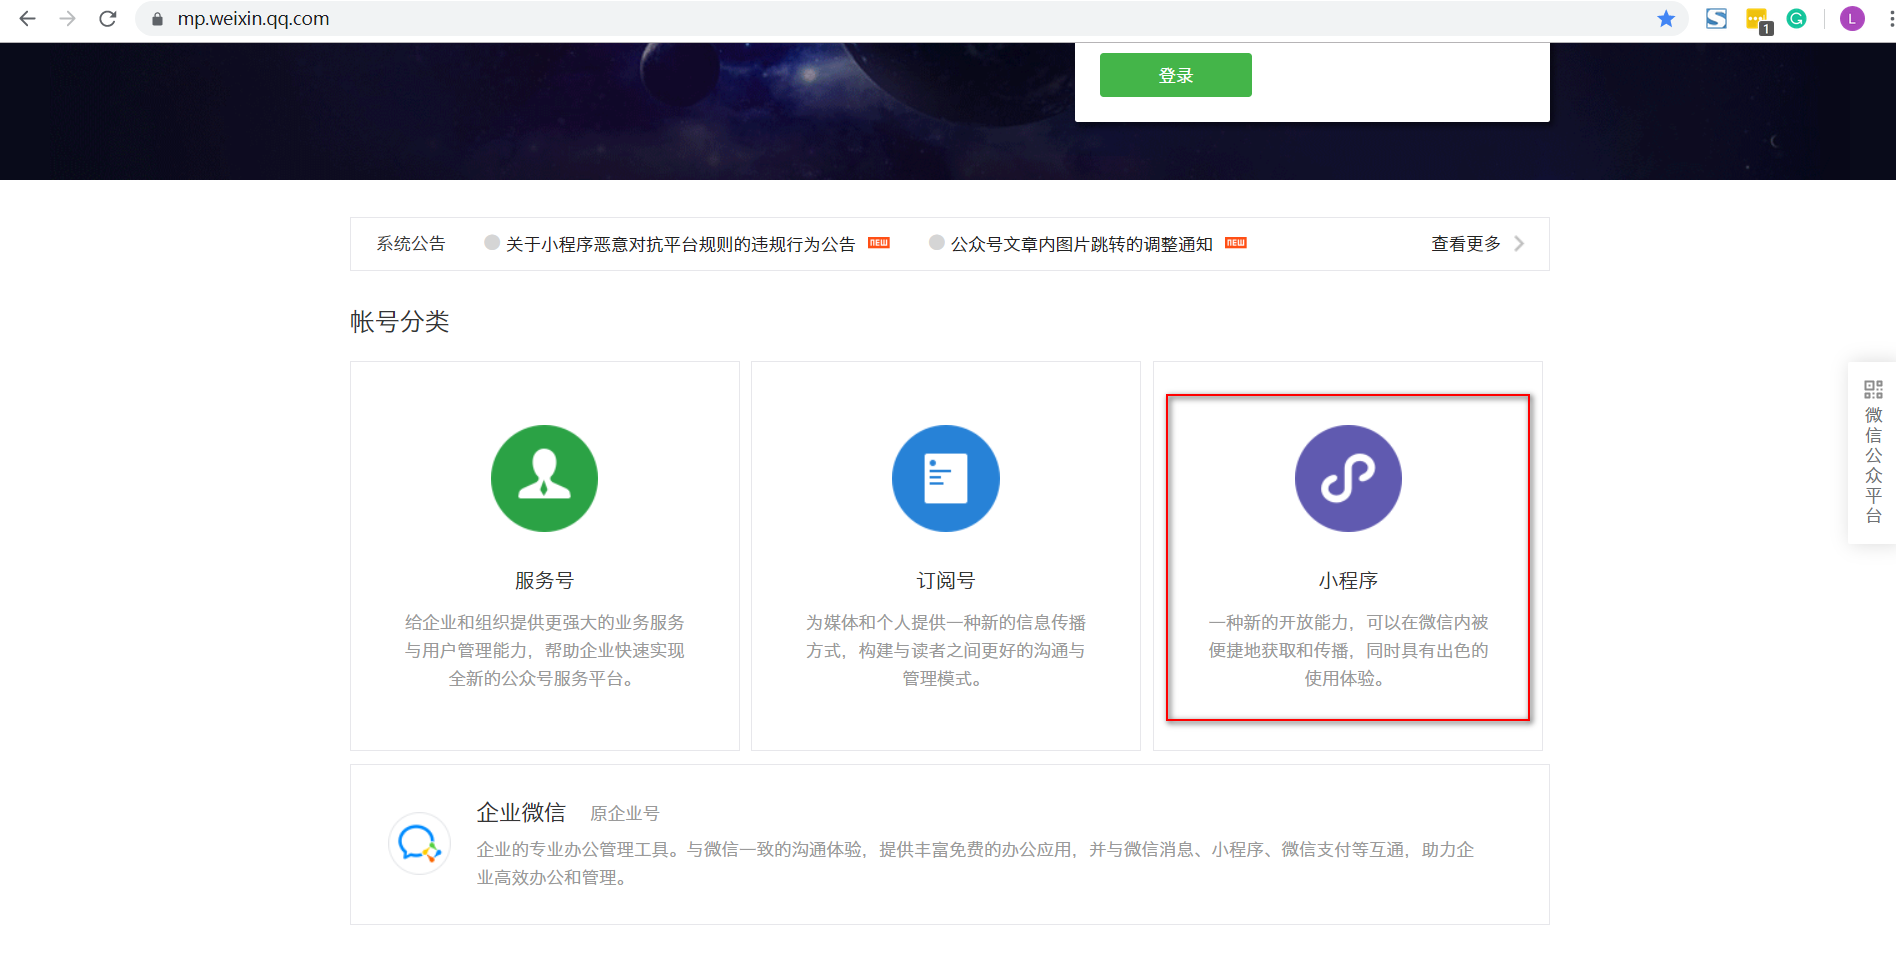Open the Grammarly extension icon
The width and height of the screenshot is (1896, 963).
point(1797,19)
